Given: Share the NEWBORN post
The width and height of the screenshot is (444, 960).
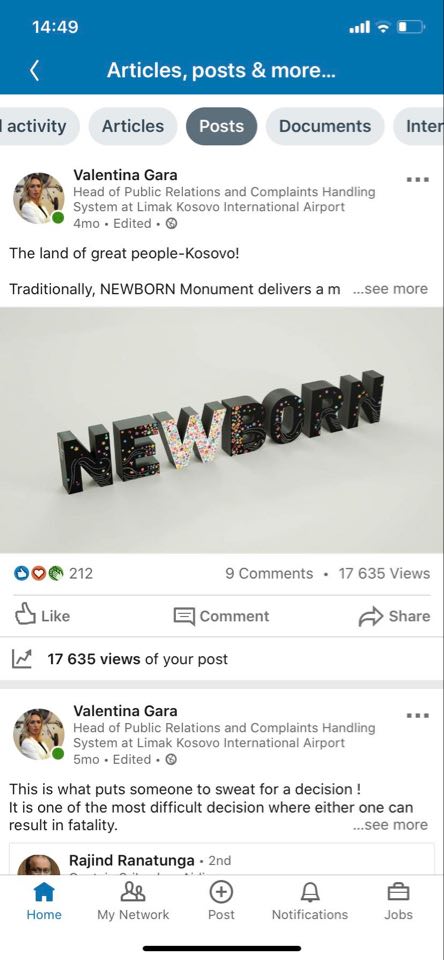Looking at the screenshot, I should pyautogui.click(x=394, y=616).
